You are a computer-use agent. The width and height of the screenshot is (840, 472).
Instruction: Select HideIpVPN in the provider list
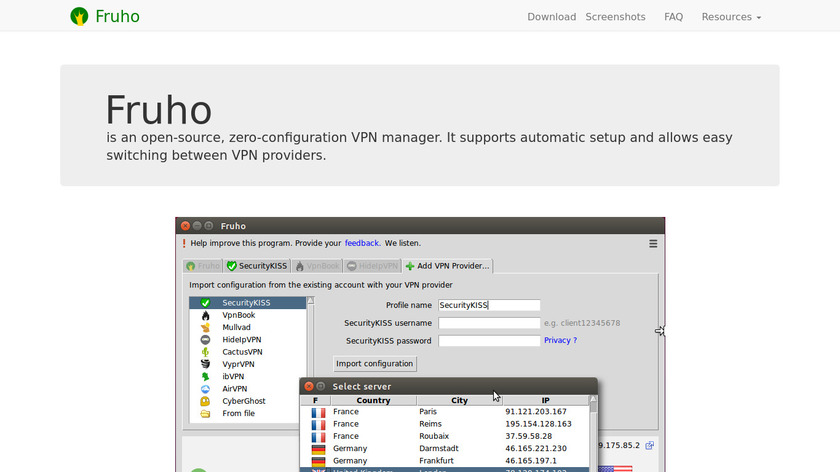pos(248,340)
